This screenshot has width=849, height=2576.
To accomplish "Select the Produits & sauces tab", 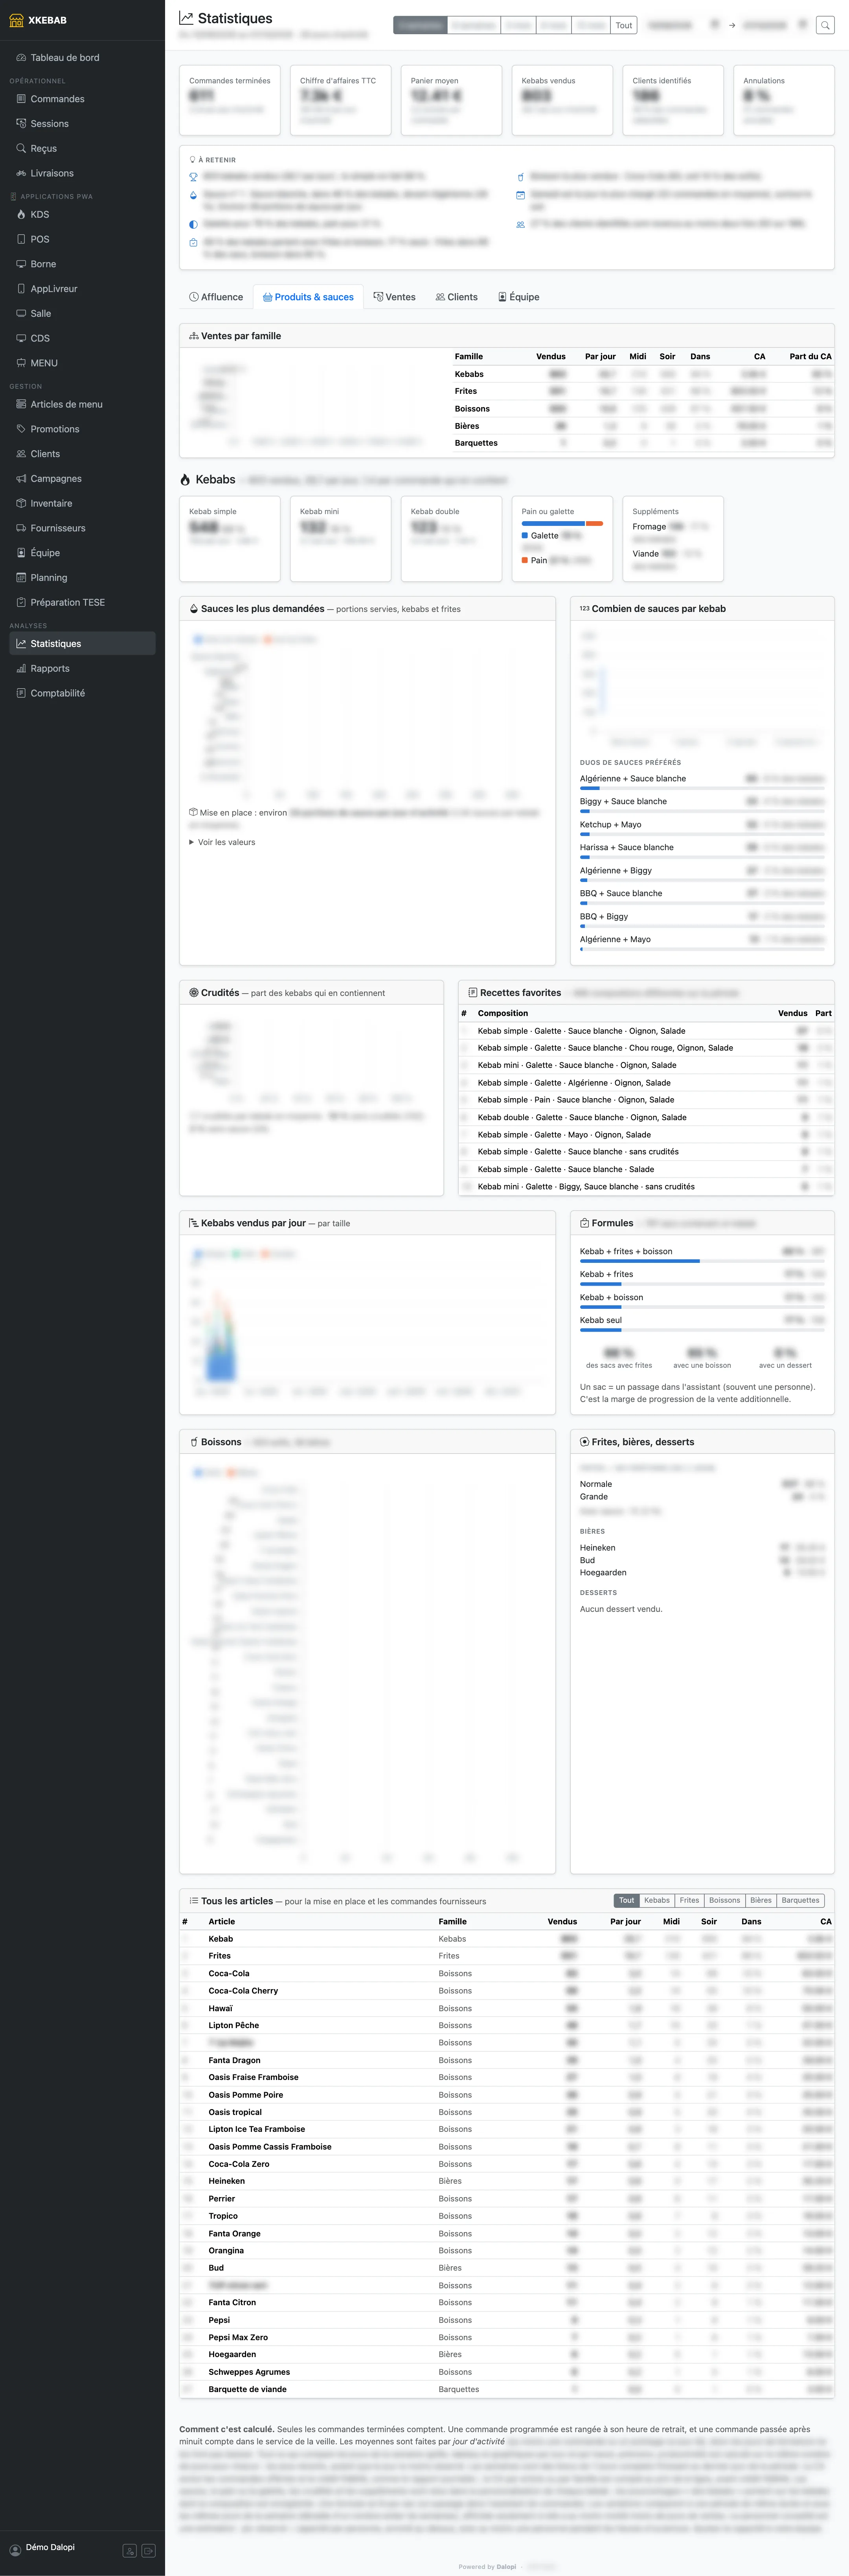I will 308,297.
